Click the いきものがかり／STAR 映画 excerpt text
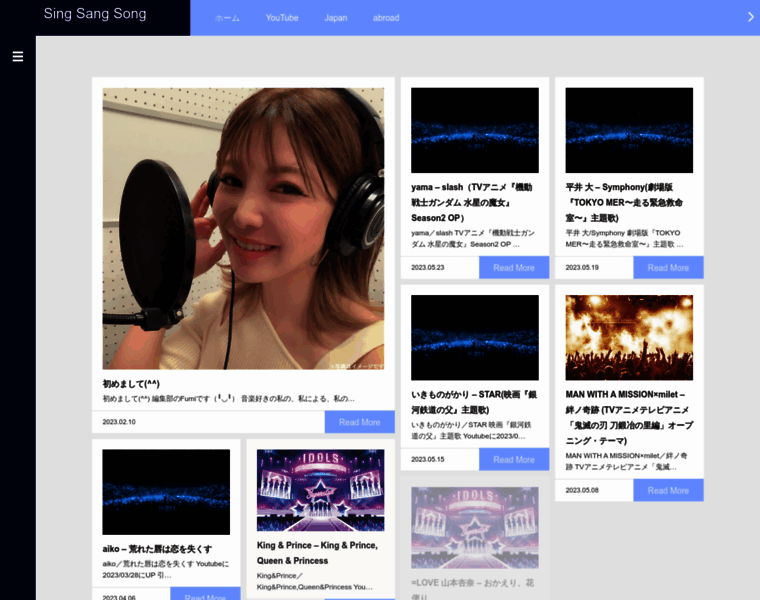760x600 pixels. [471, 430]
